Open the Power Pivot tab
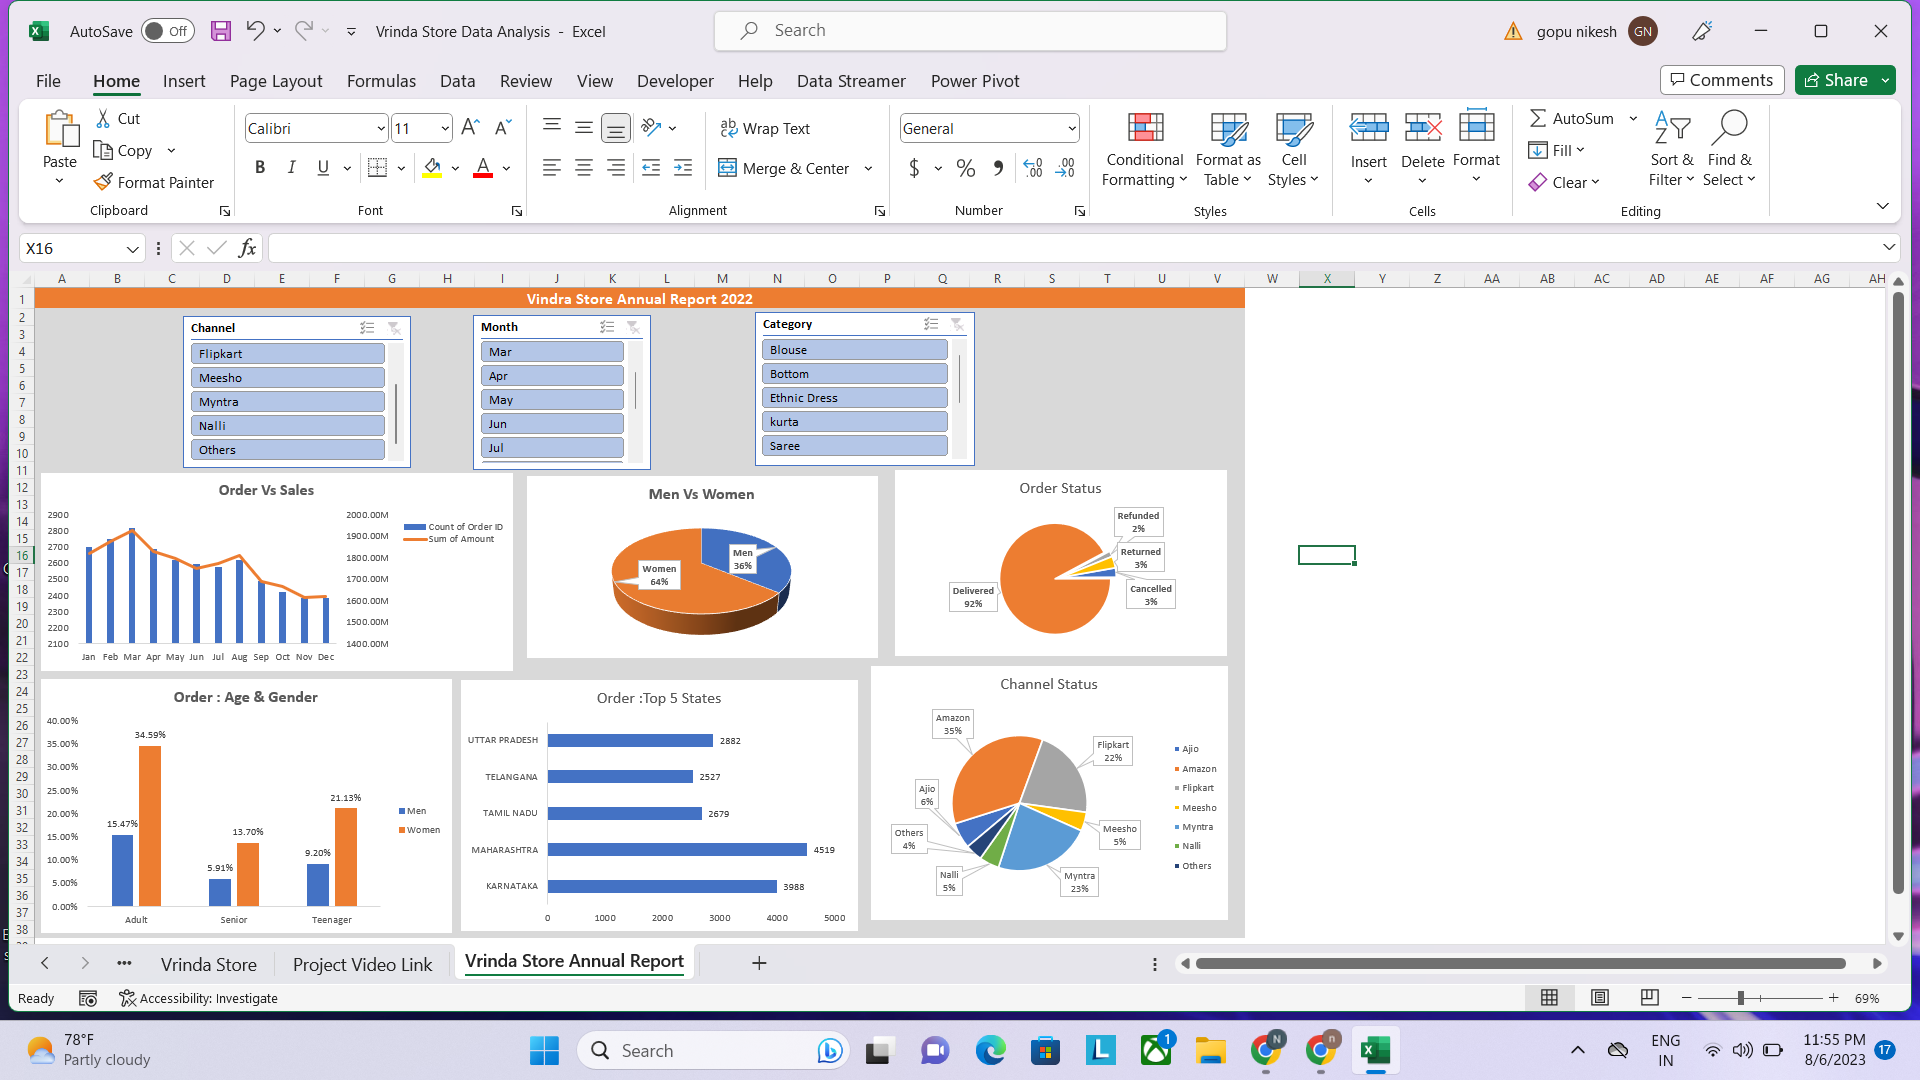Viewport: 1920px width, 1080px height. click(x=975, y=81)
